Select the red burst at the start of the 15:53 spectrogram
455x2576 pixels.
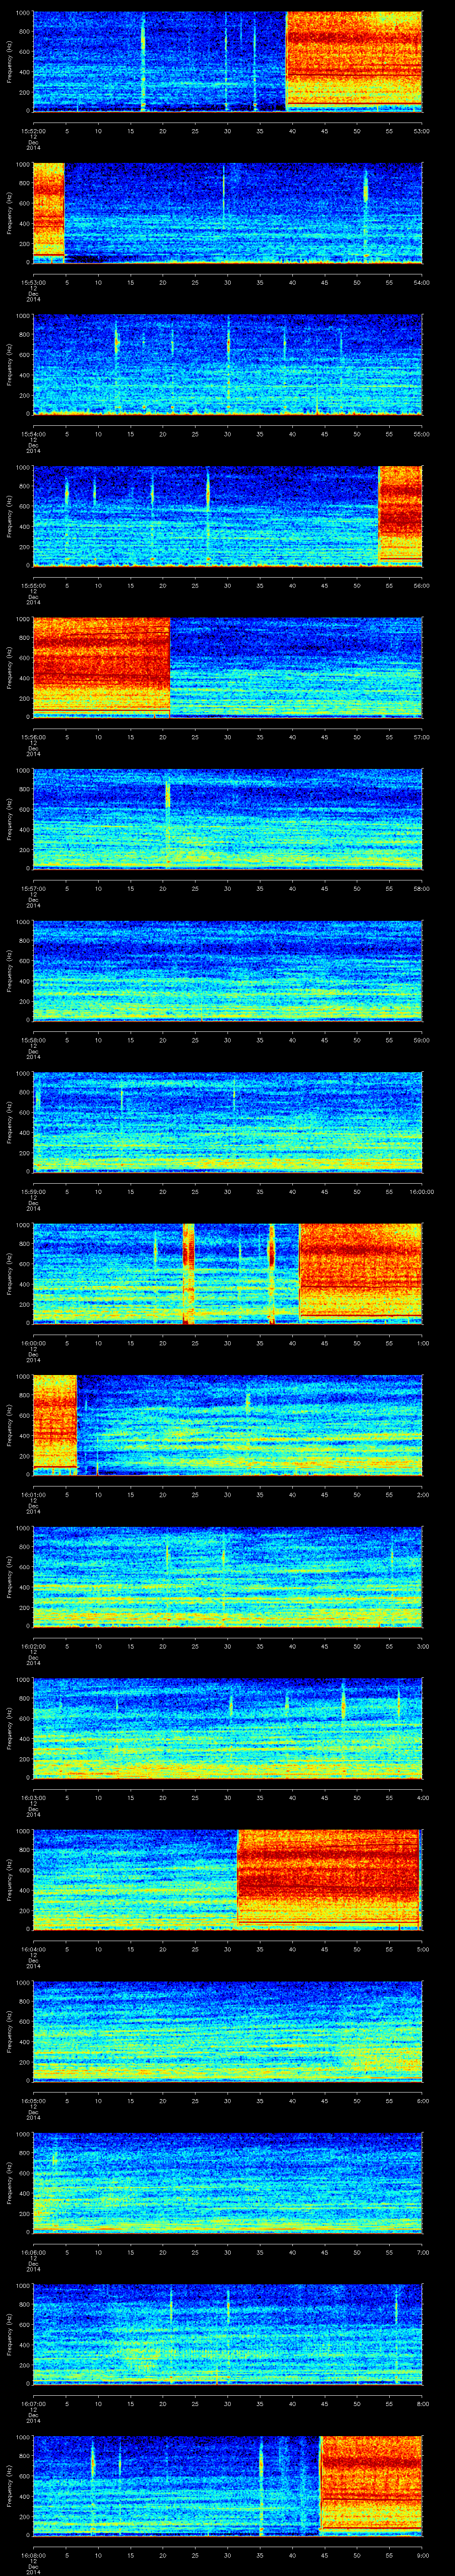coord(48,210)
